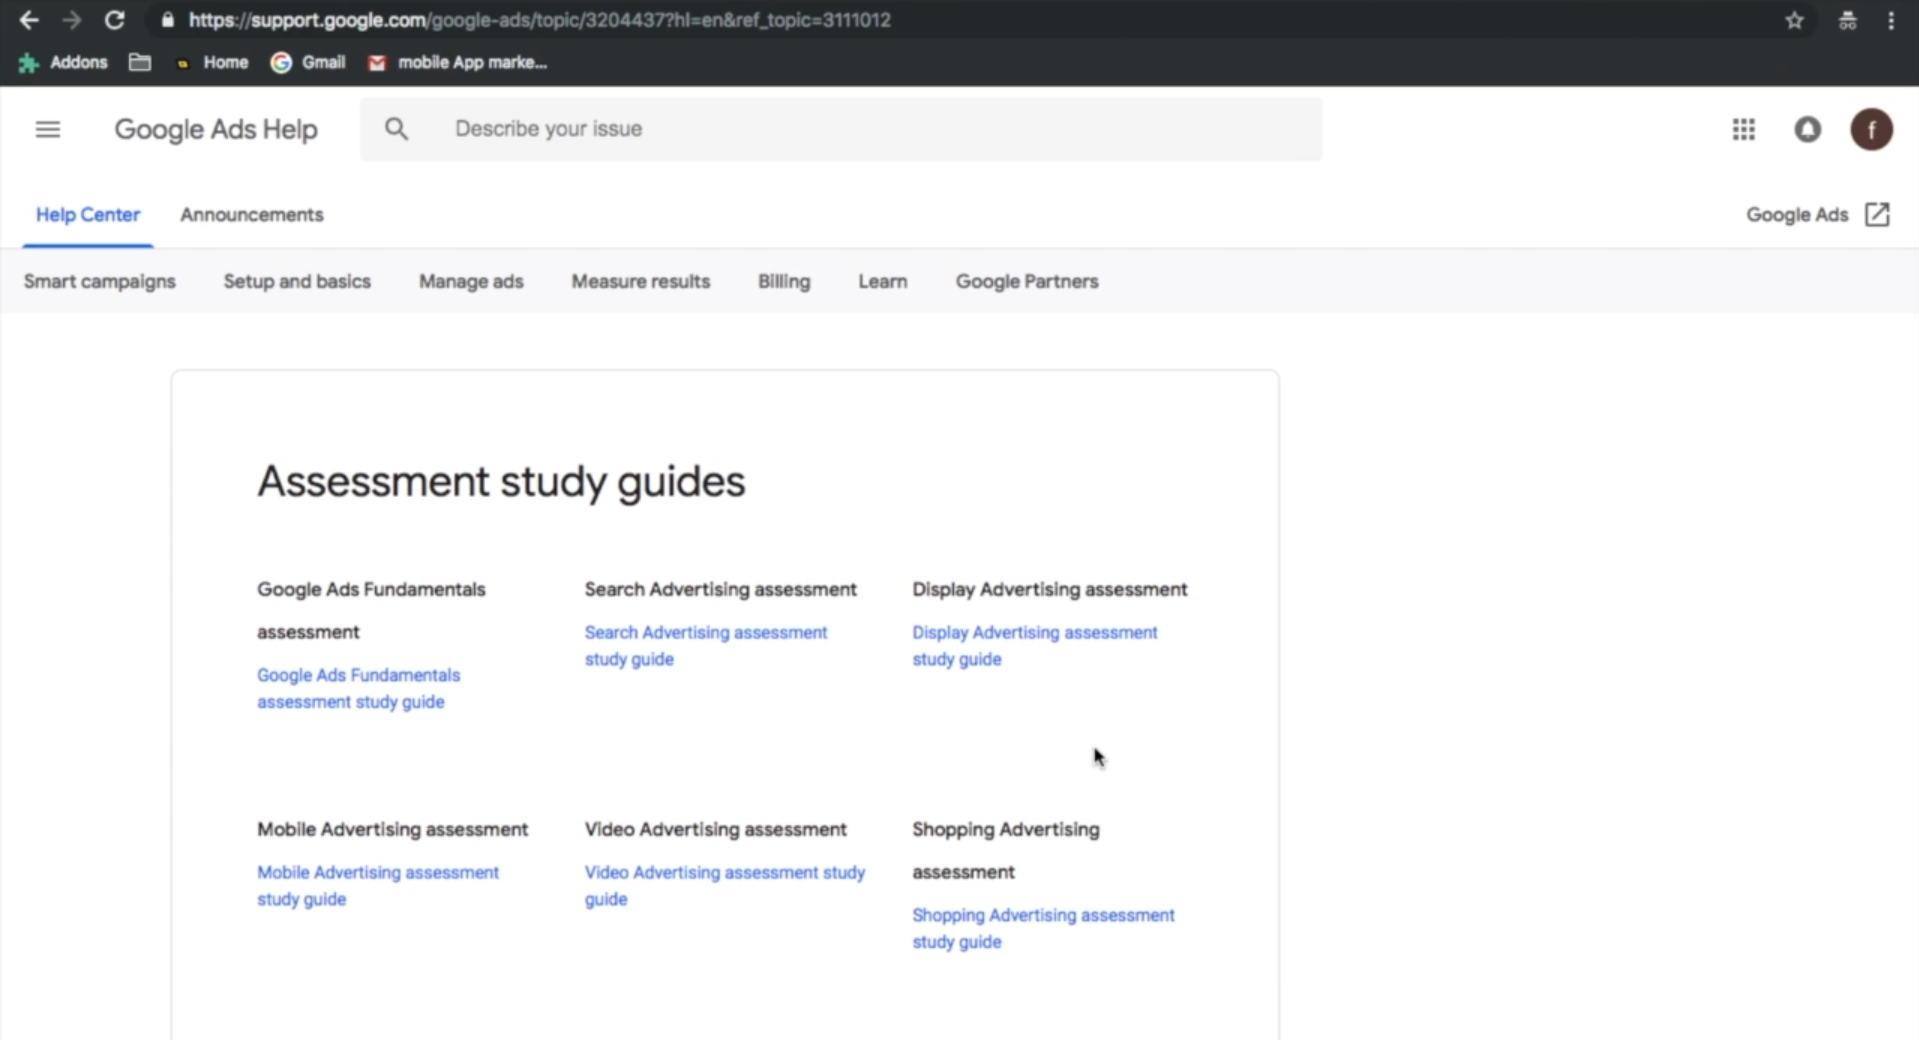The height and width of the screenshot is (1040, 1919).
Task: Select the Help Center tab
Action: [88, 215]
